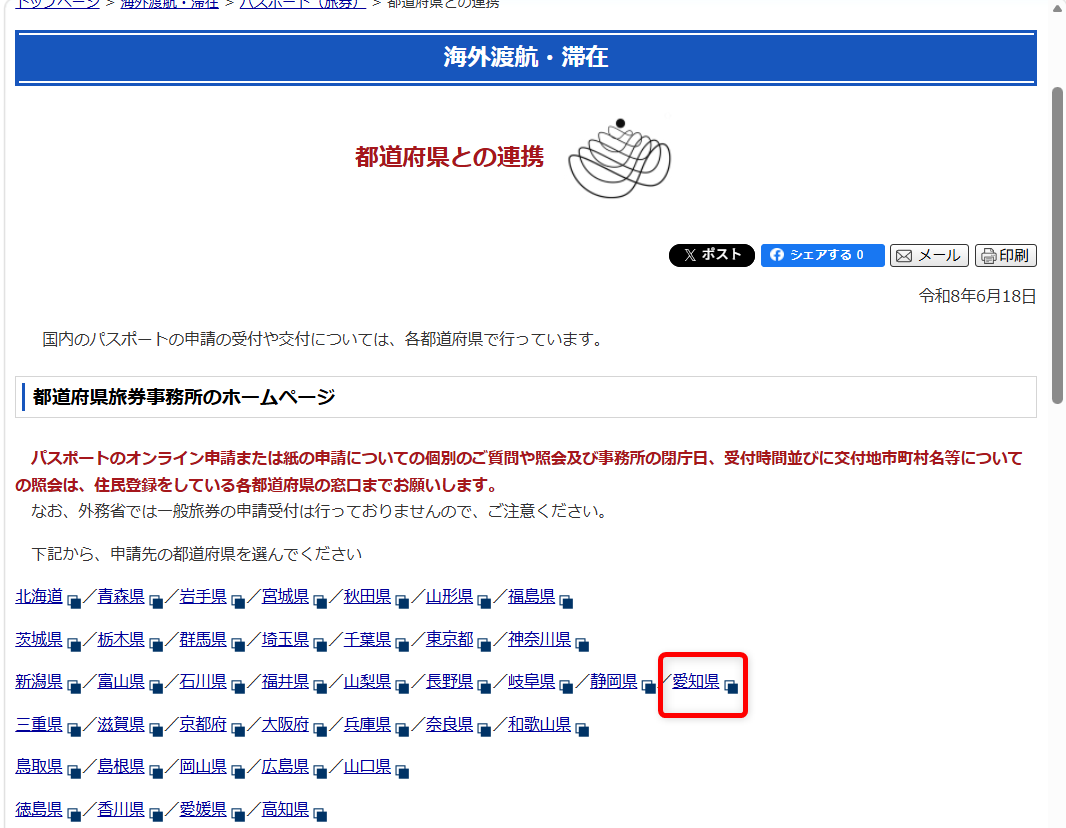1066x828 pixels.
Task: Visit the 山形県 link
Action: tap(449, 596)
